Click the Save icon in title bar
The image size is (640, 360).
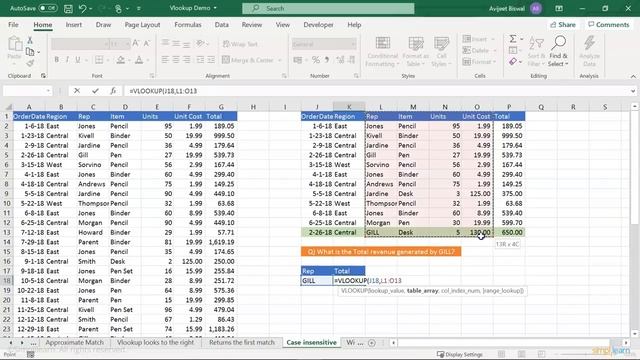pyautogui.click(x=68, y=8)
